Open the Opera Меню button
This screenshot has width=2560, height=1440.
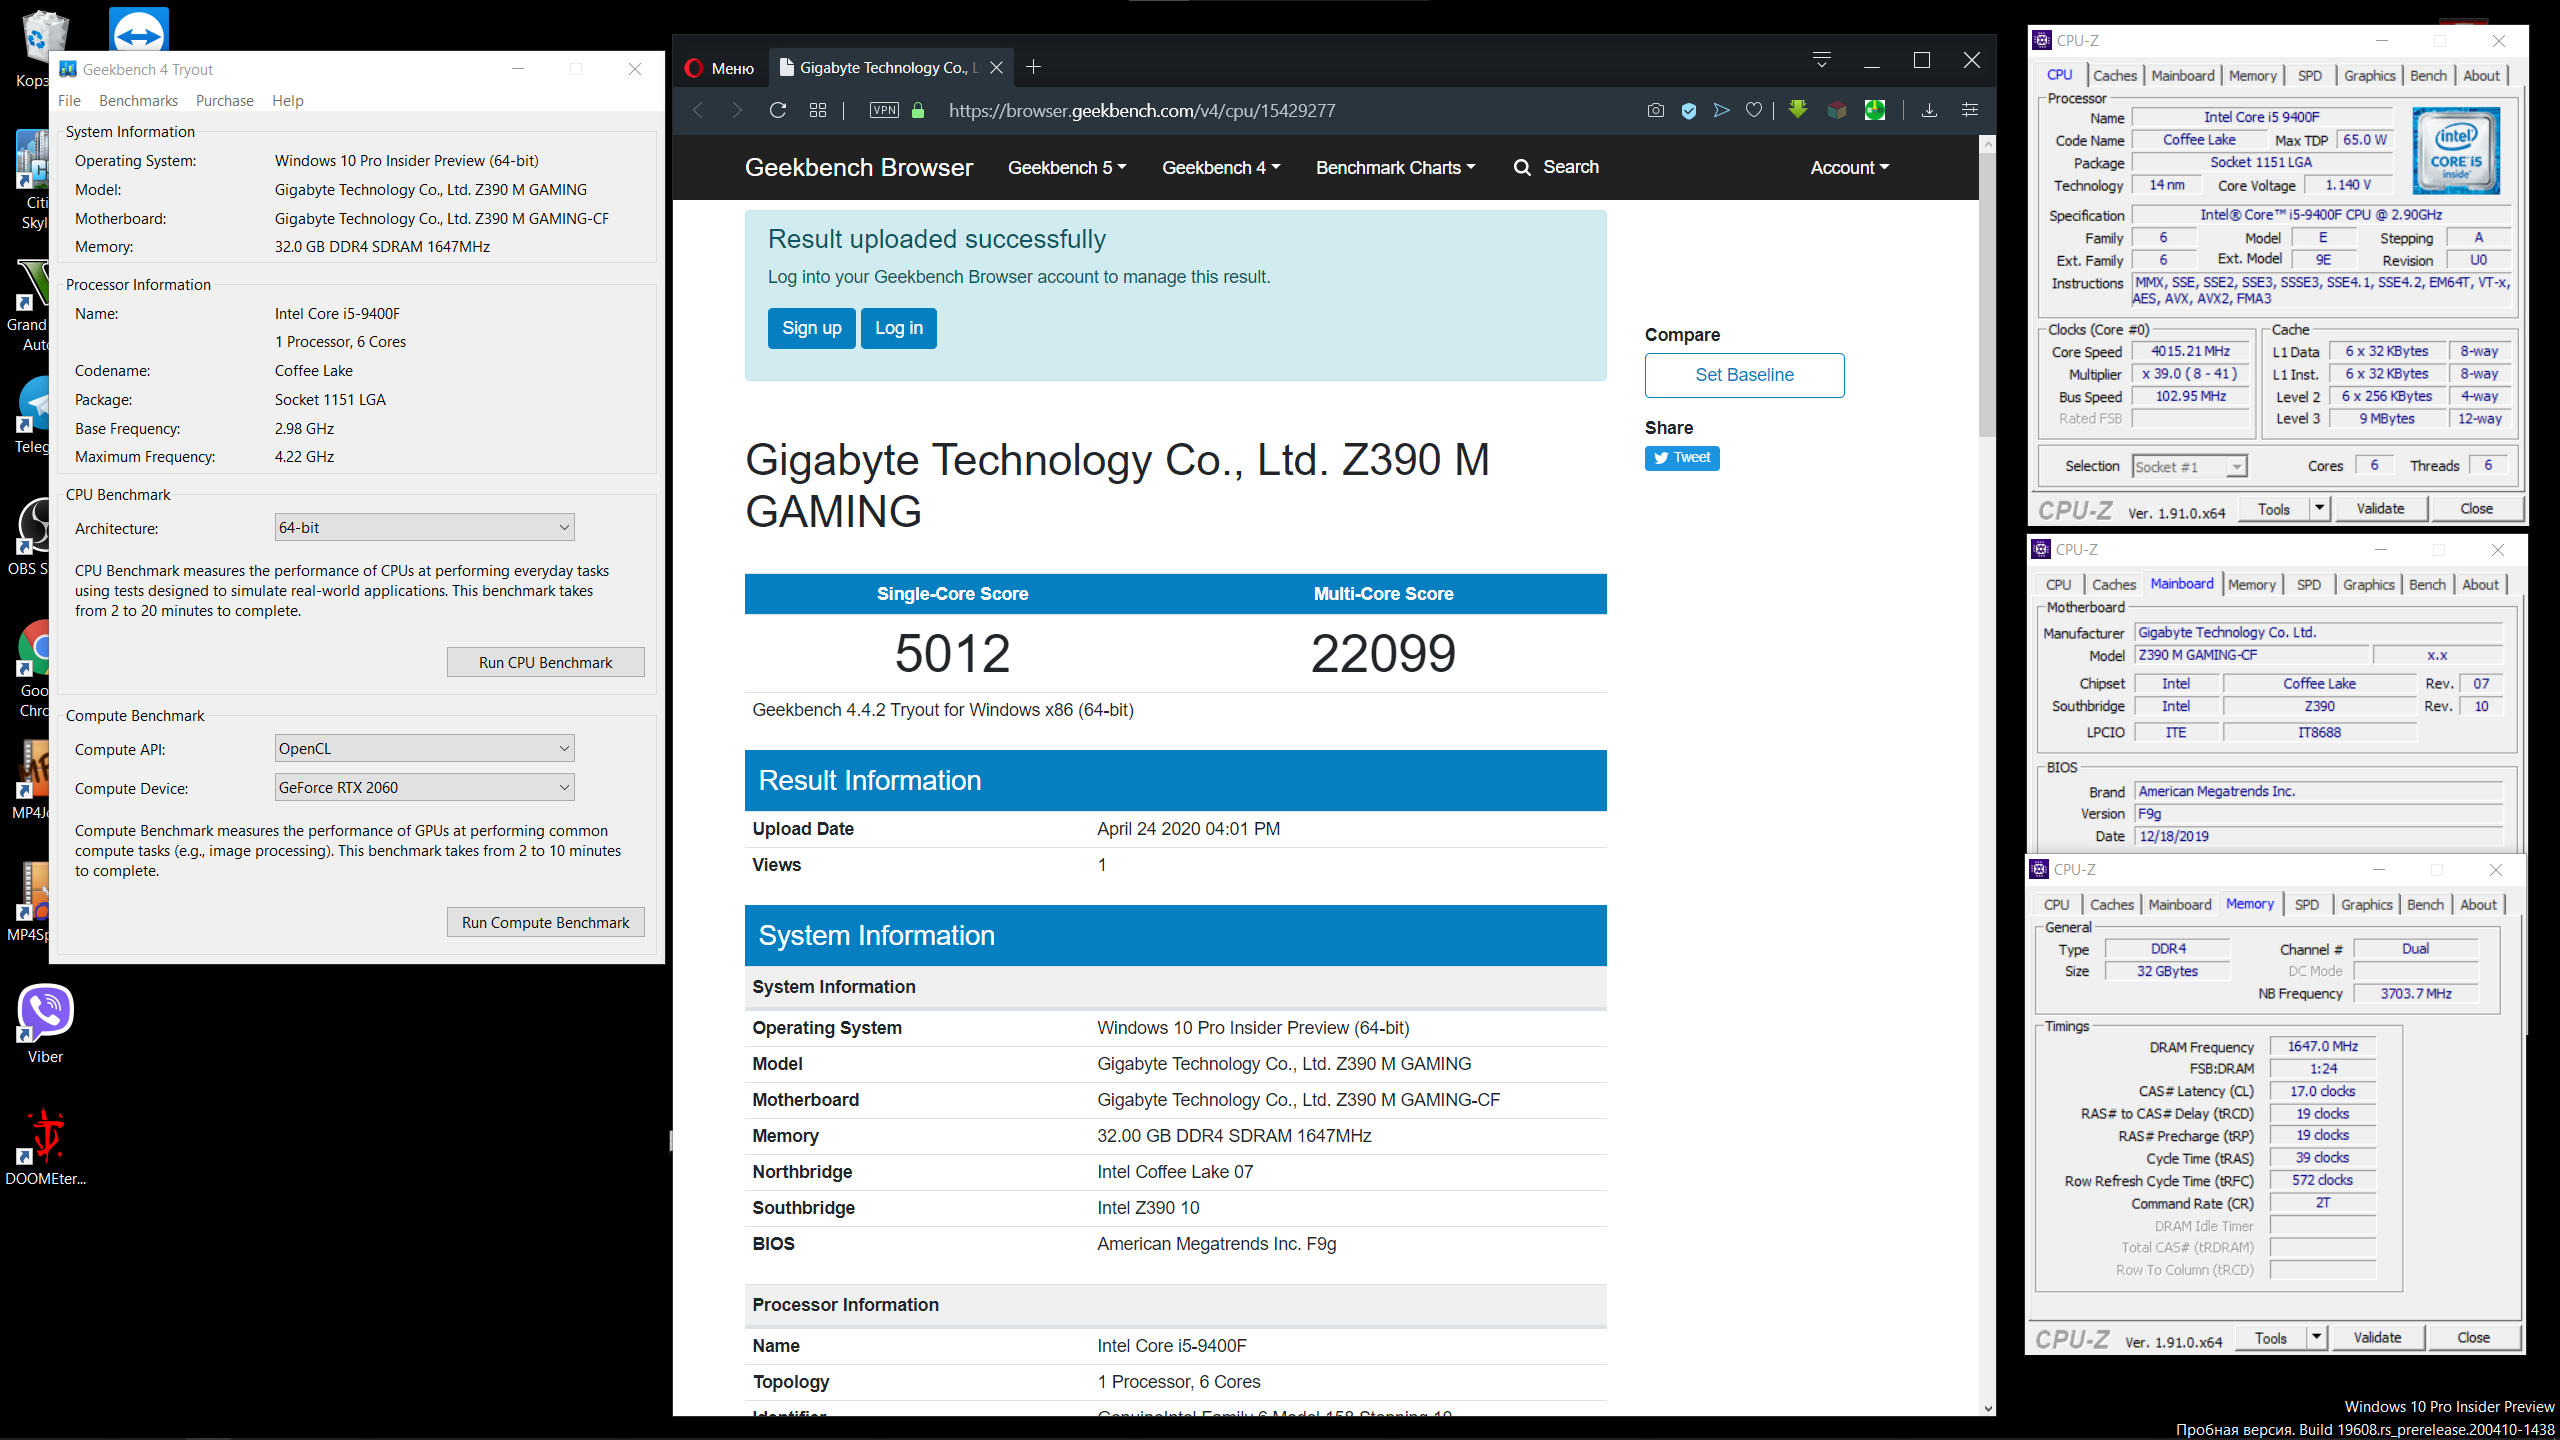click(720, 68)
